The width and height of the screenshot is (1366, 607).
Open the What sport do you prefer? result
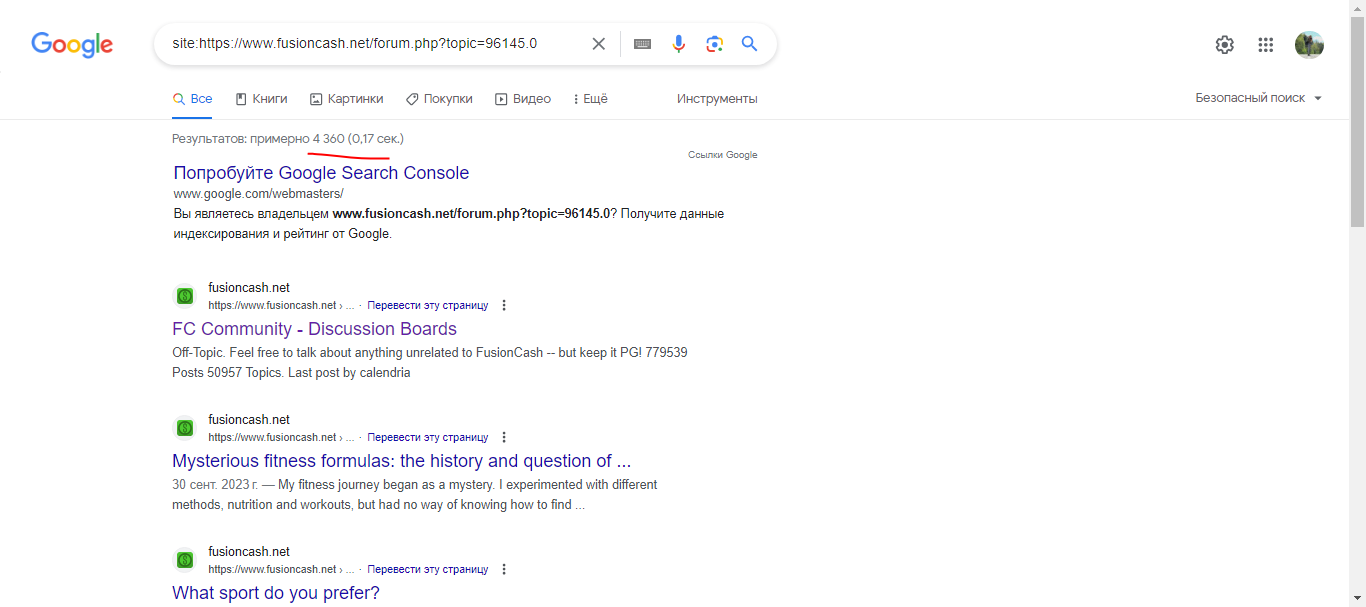coord(276,593)
